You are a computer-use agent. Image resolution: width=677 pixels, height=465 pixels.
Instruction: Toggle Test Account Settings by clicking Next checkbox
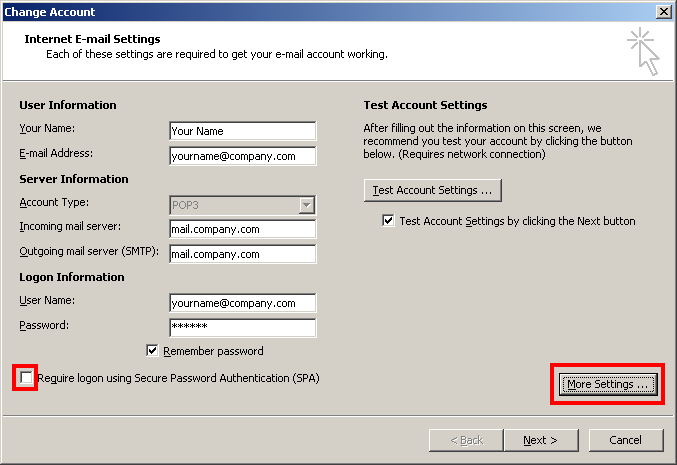pyautogui.click(x=388, y=221)
